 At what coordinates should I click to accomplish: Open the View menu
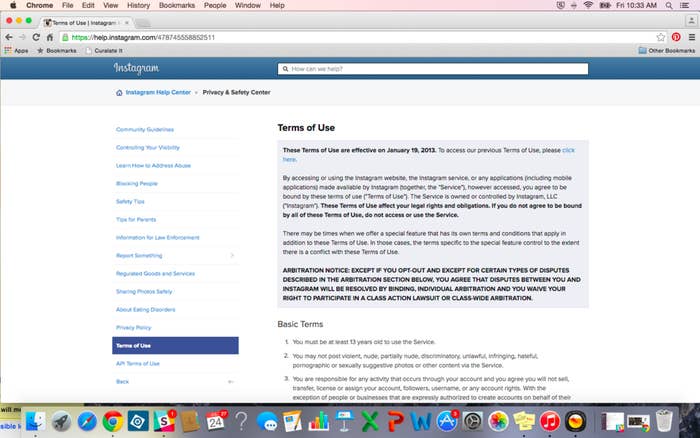[x=110, y=5]
